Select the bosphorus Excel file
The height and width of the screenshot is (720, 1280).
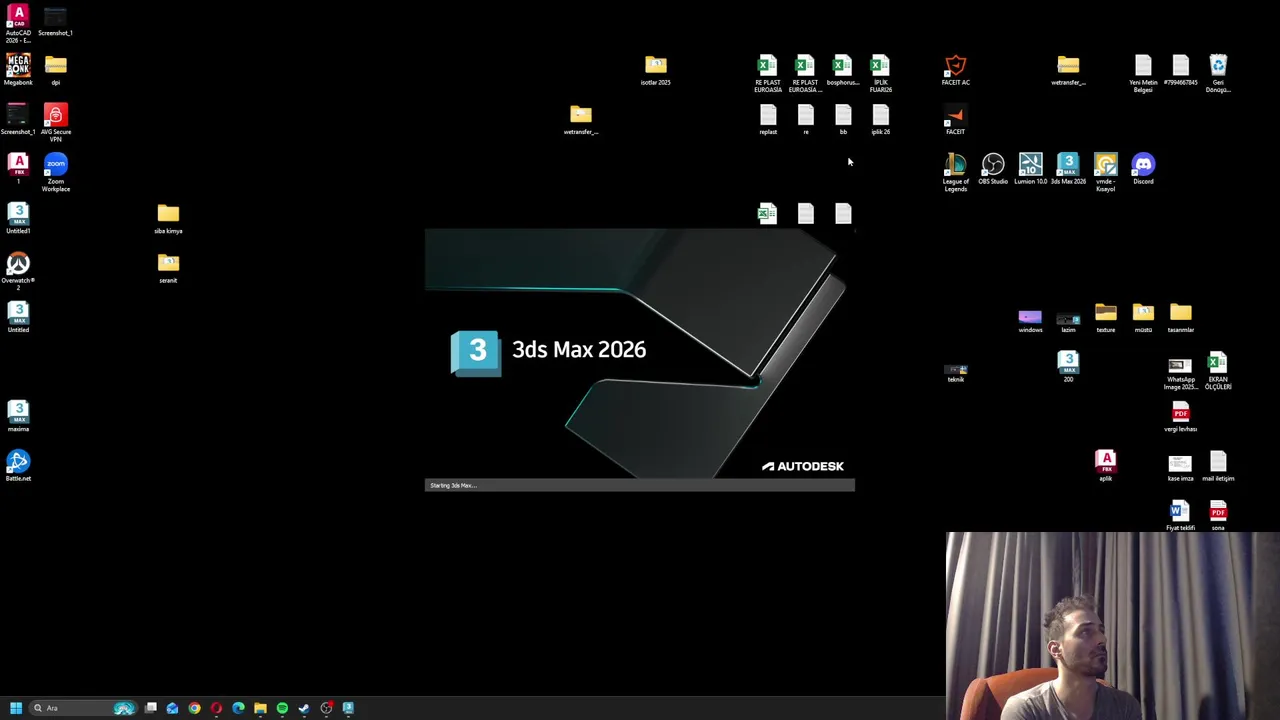[x=843, y=70]
